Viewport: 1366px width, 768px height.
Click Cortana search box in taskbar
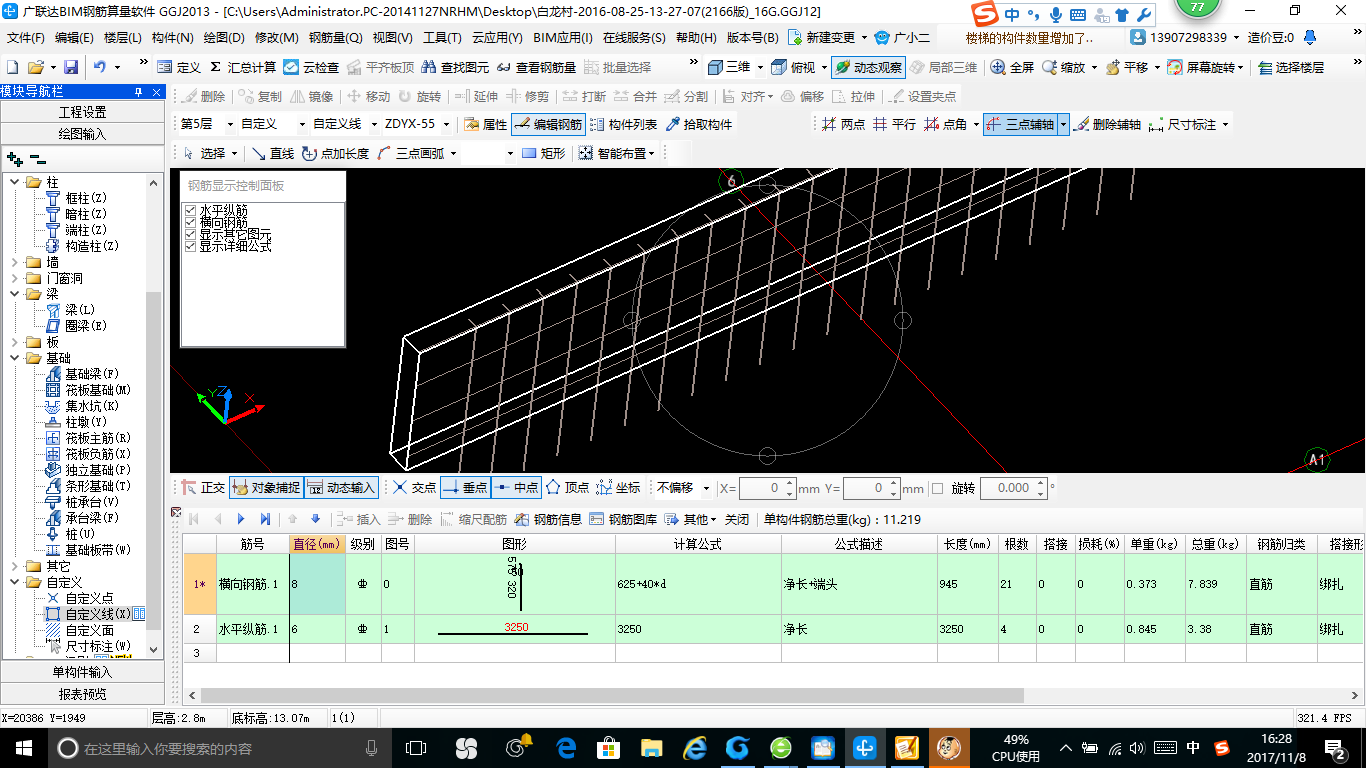pyautogui.click(x=218, y=747)
